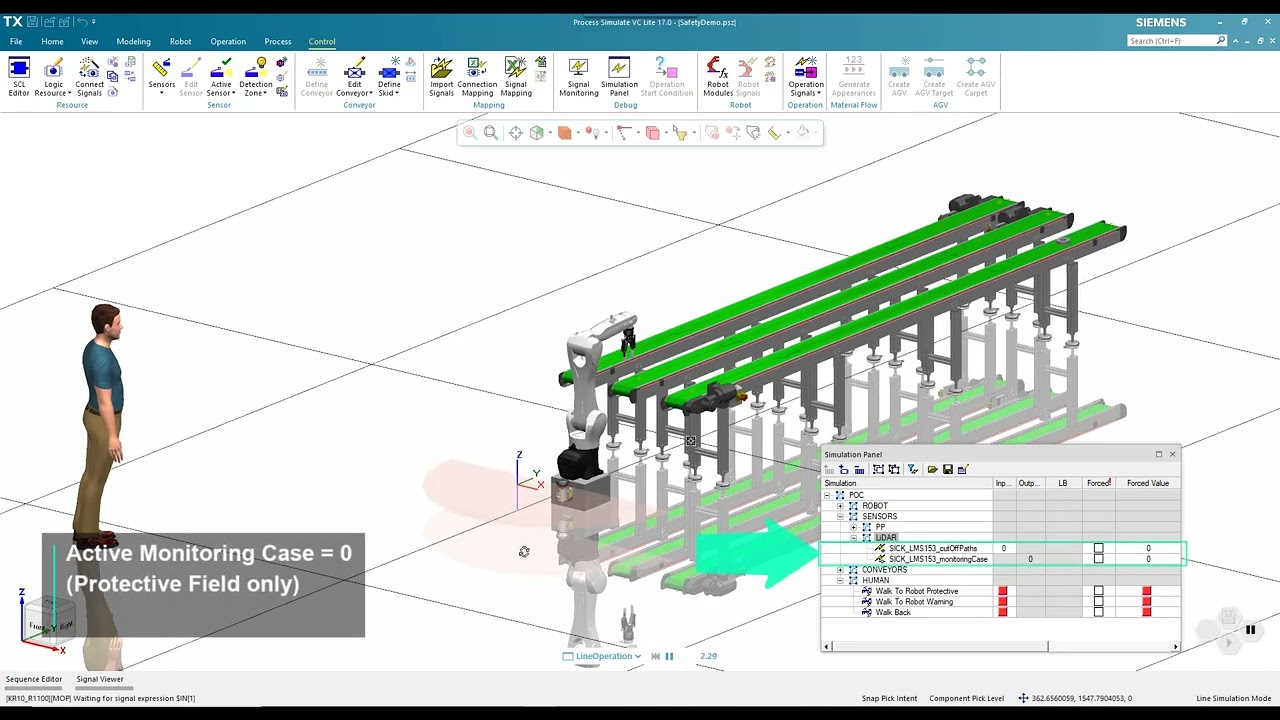The width and height of the screenshot is (1280, 720).
Task: Jump simulation to start
Action: [656, 656]
